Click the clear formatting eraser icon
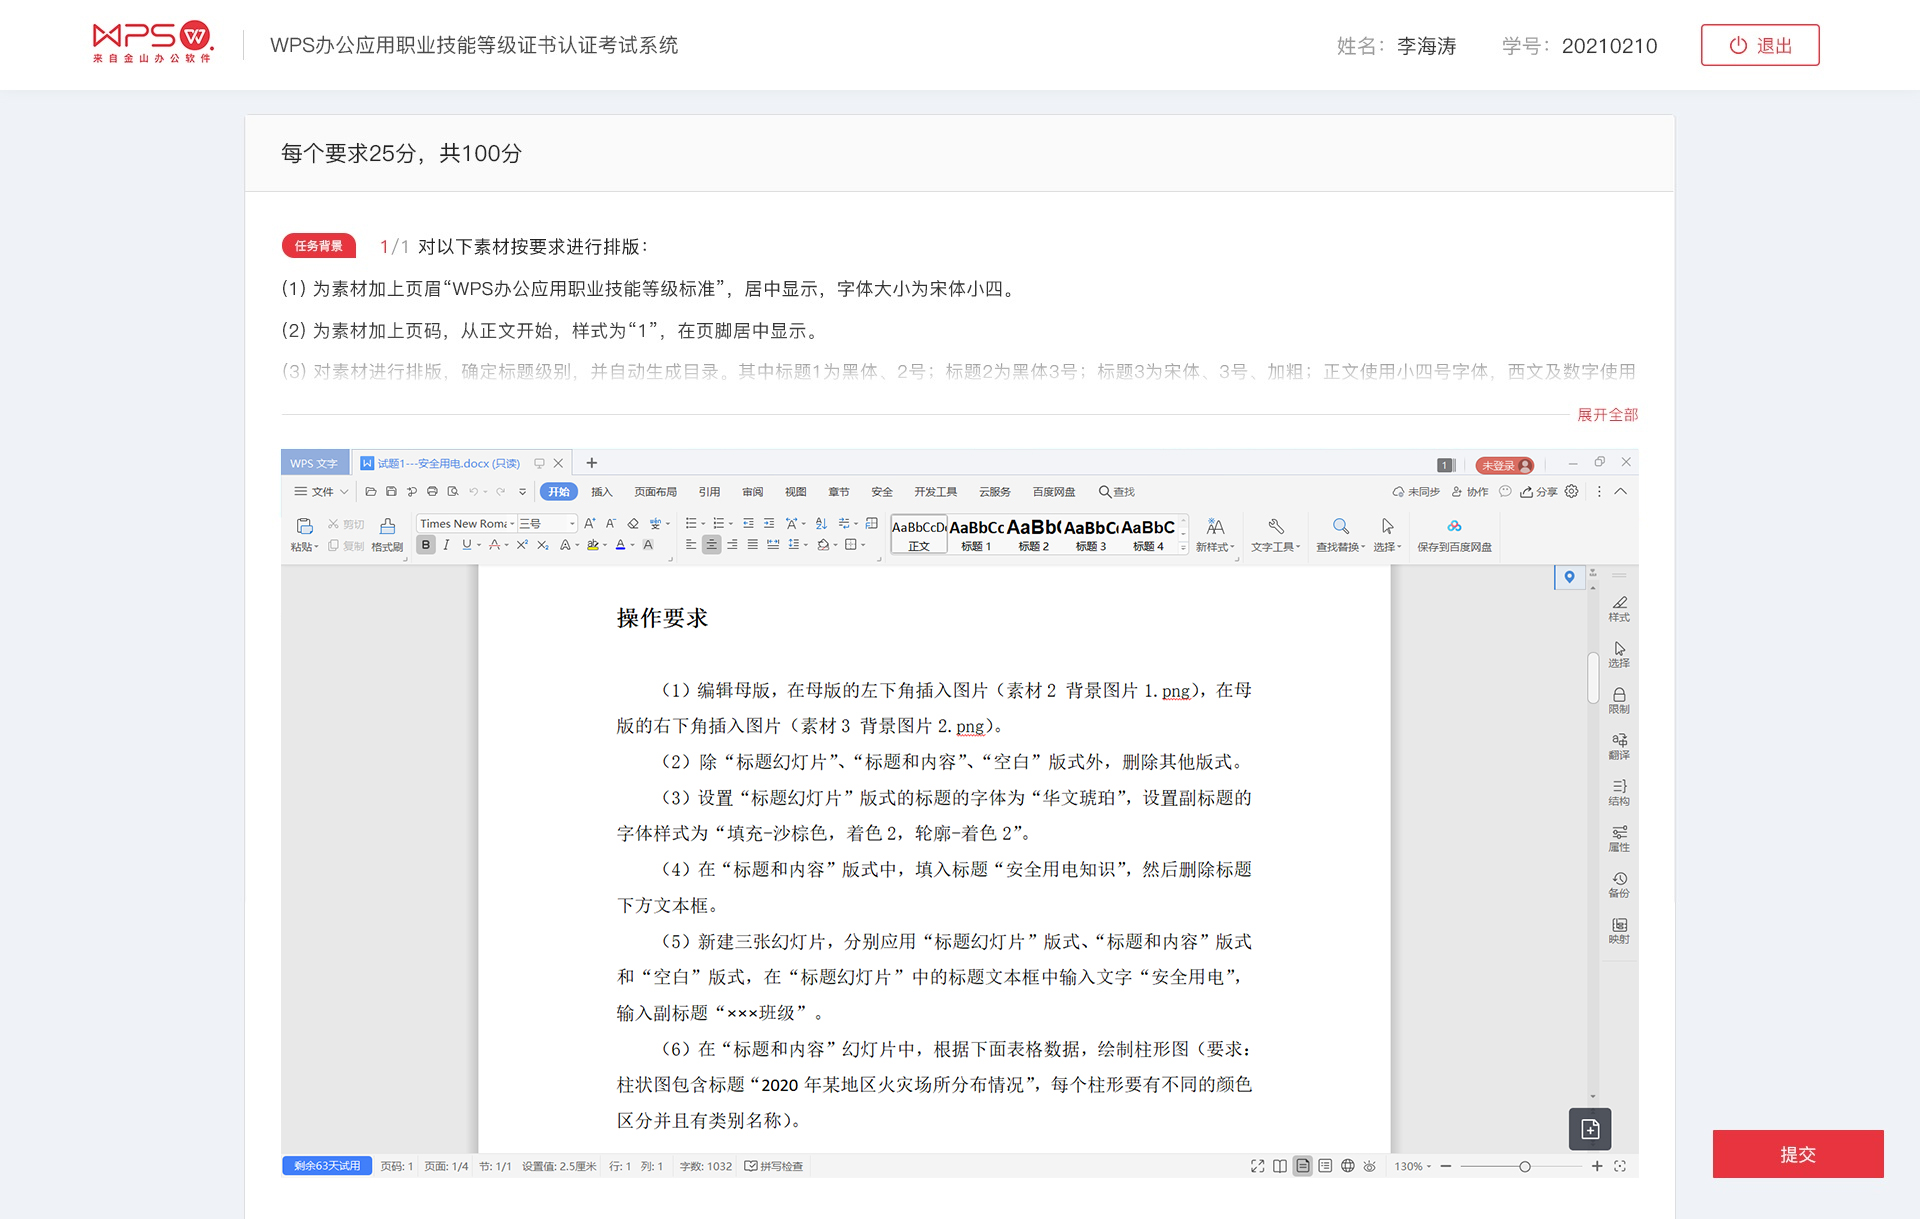1920x1219 pixels. (633, 523)
